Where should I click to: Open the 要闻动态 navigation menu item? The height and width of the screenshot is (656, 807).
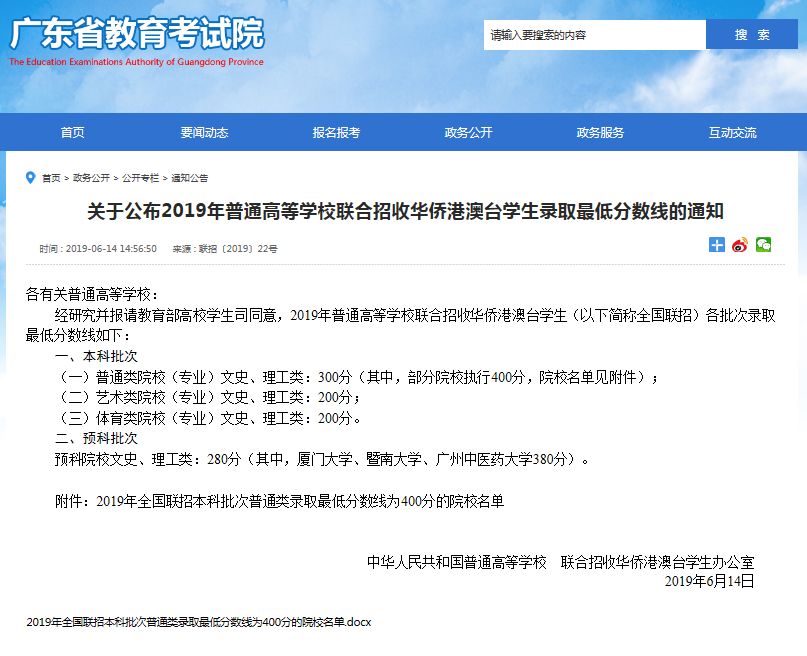click(x=204, y=132)
